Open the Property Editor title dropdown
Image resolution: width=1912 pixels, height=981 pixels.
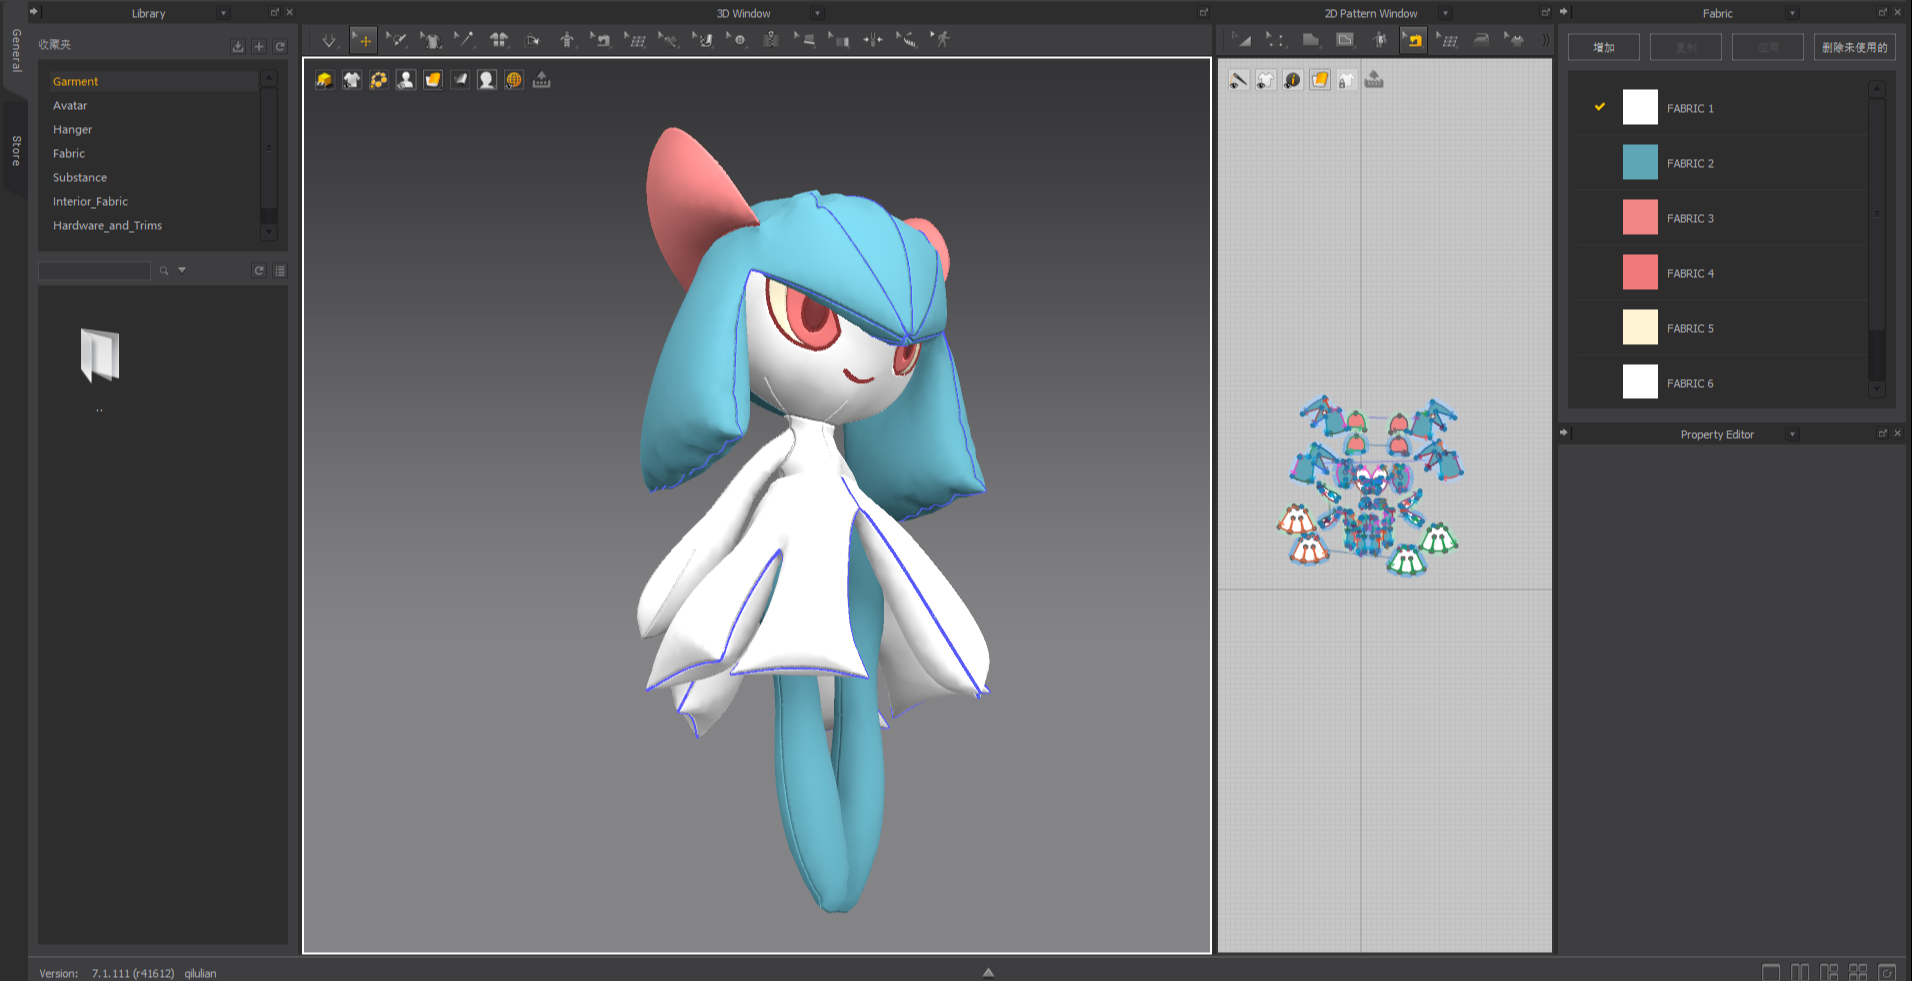pos(1792,434)
